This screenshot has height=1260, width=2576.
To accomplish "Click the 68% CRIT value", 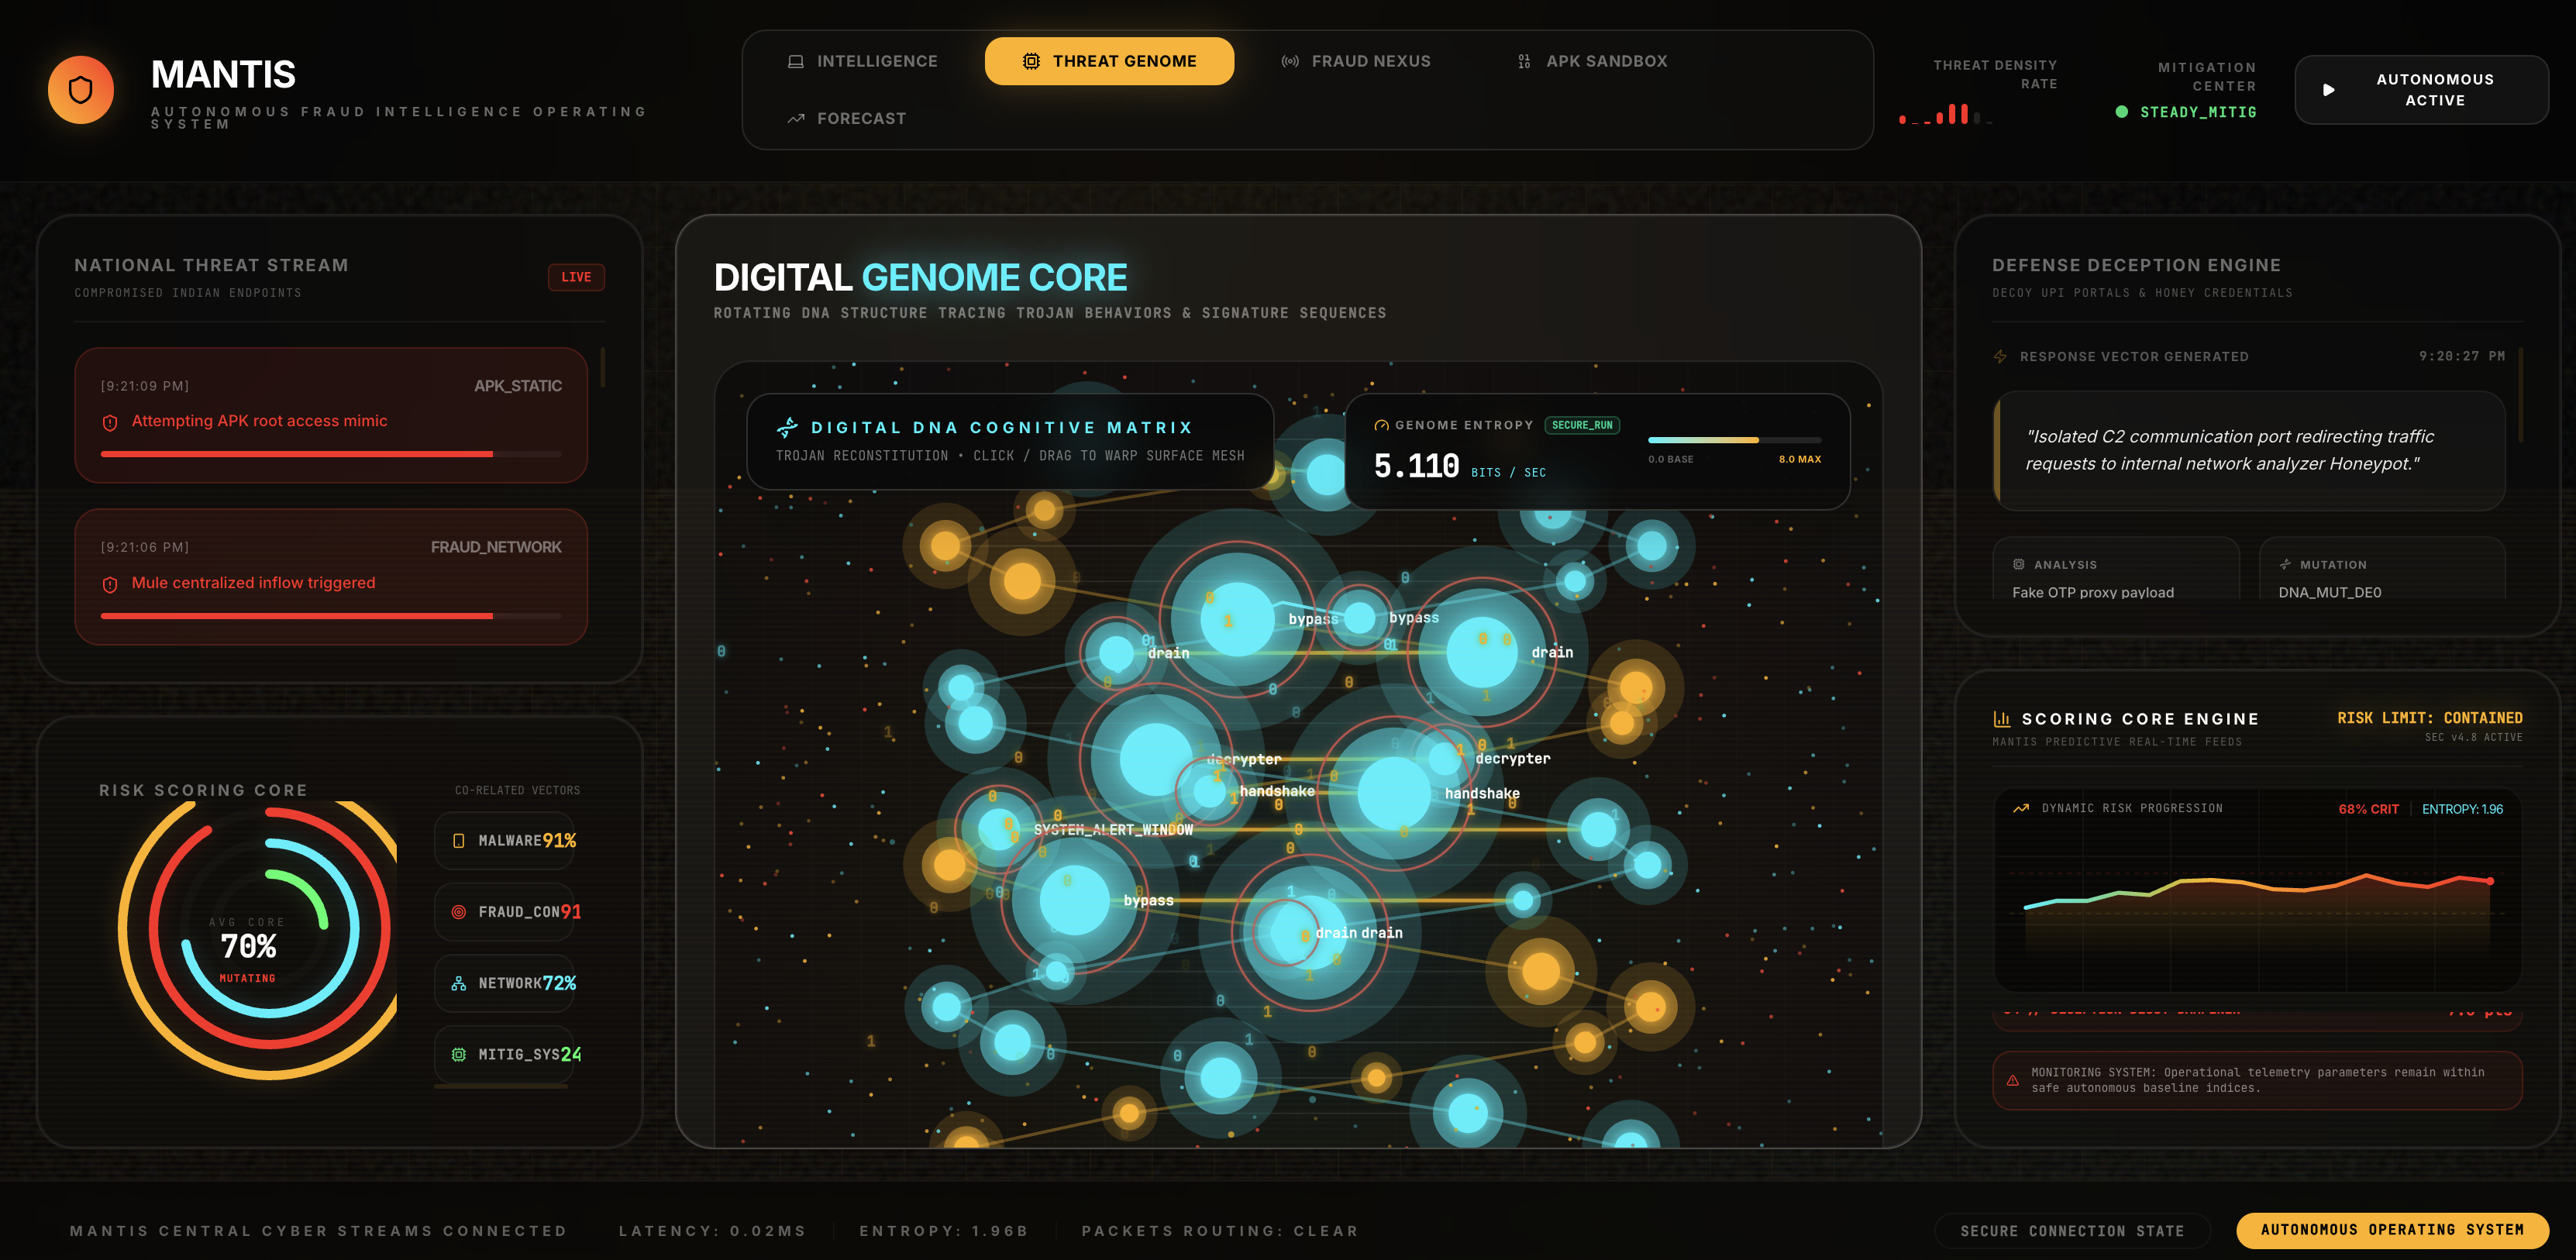I will click(2368, 809).
